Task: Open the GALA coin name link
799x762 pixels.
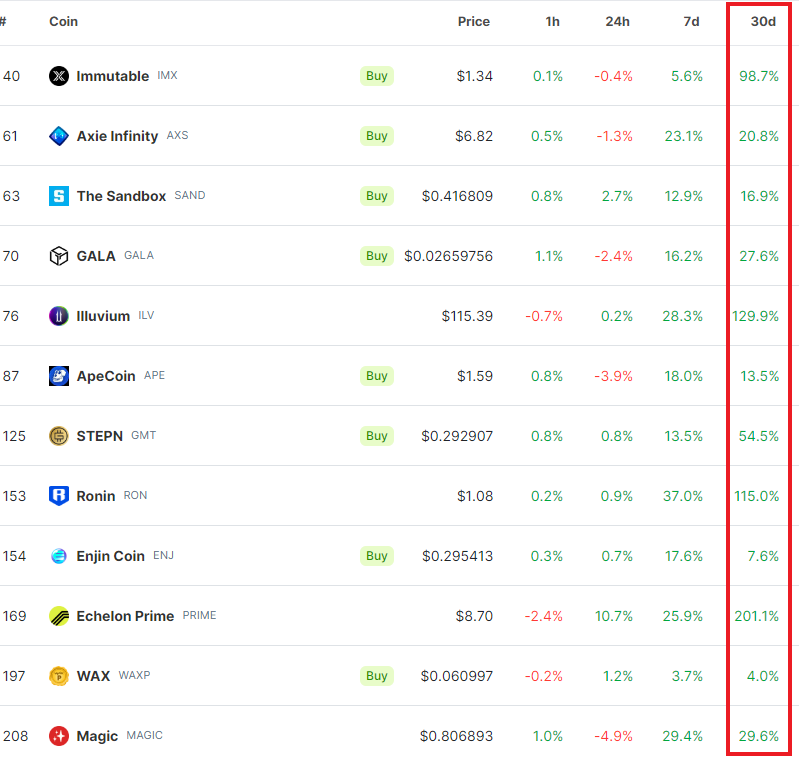Action: pos(96,256)
